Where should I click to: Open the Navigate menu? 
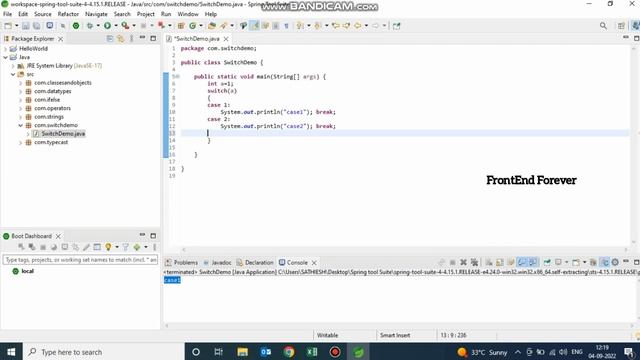pos(96,14)
